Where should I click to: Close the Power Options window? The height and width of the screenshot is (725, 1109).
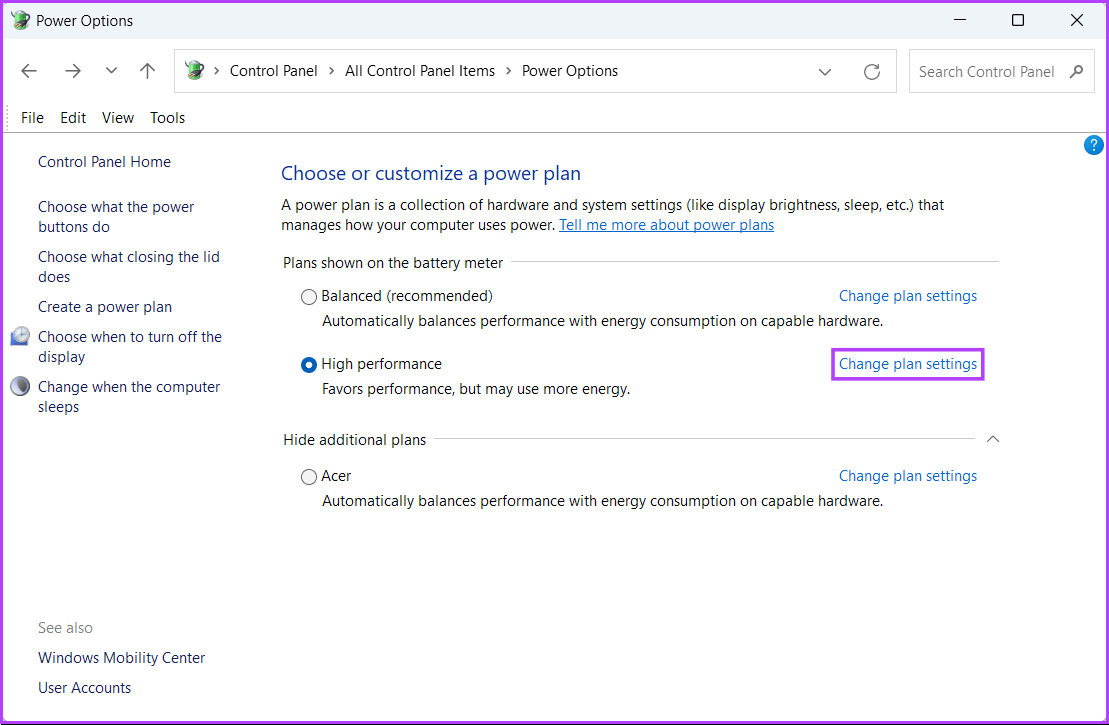1076,20
